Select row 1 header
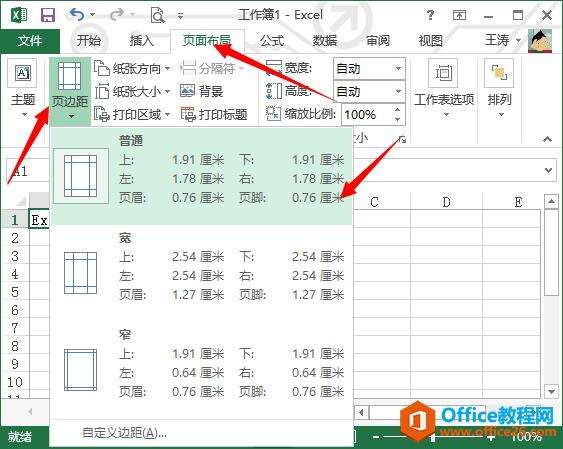This screenshot has width=563, height=449. tap(15, 220)
